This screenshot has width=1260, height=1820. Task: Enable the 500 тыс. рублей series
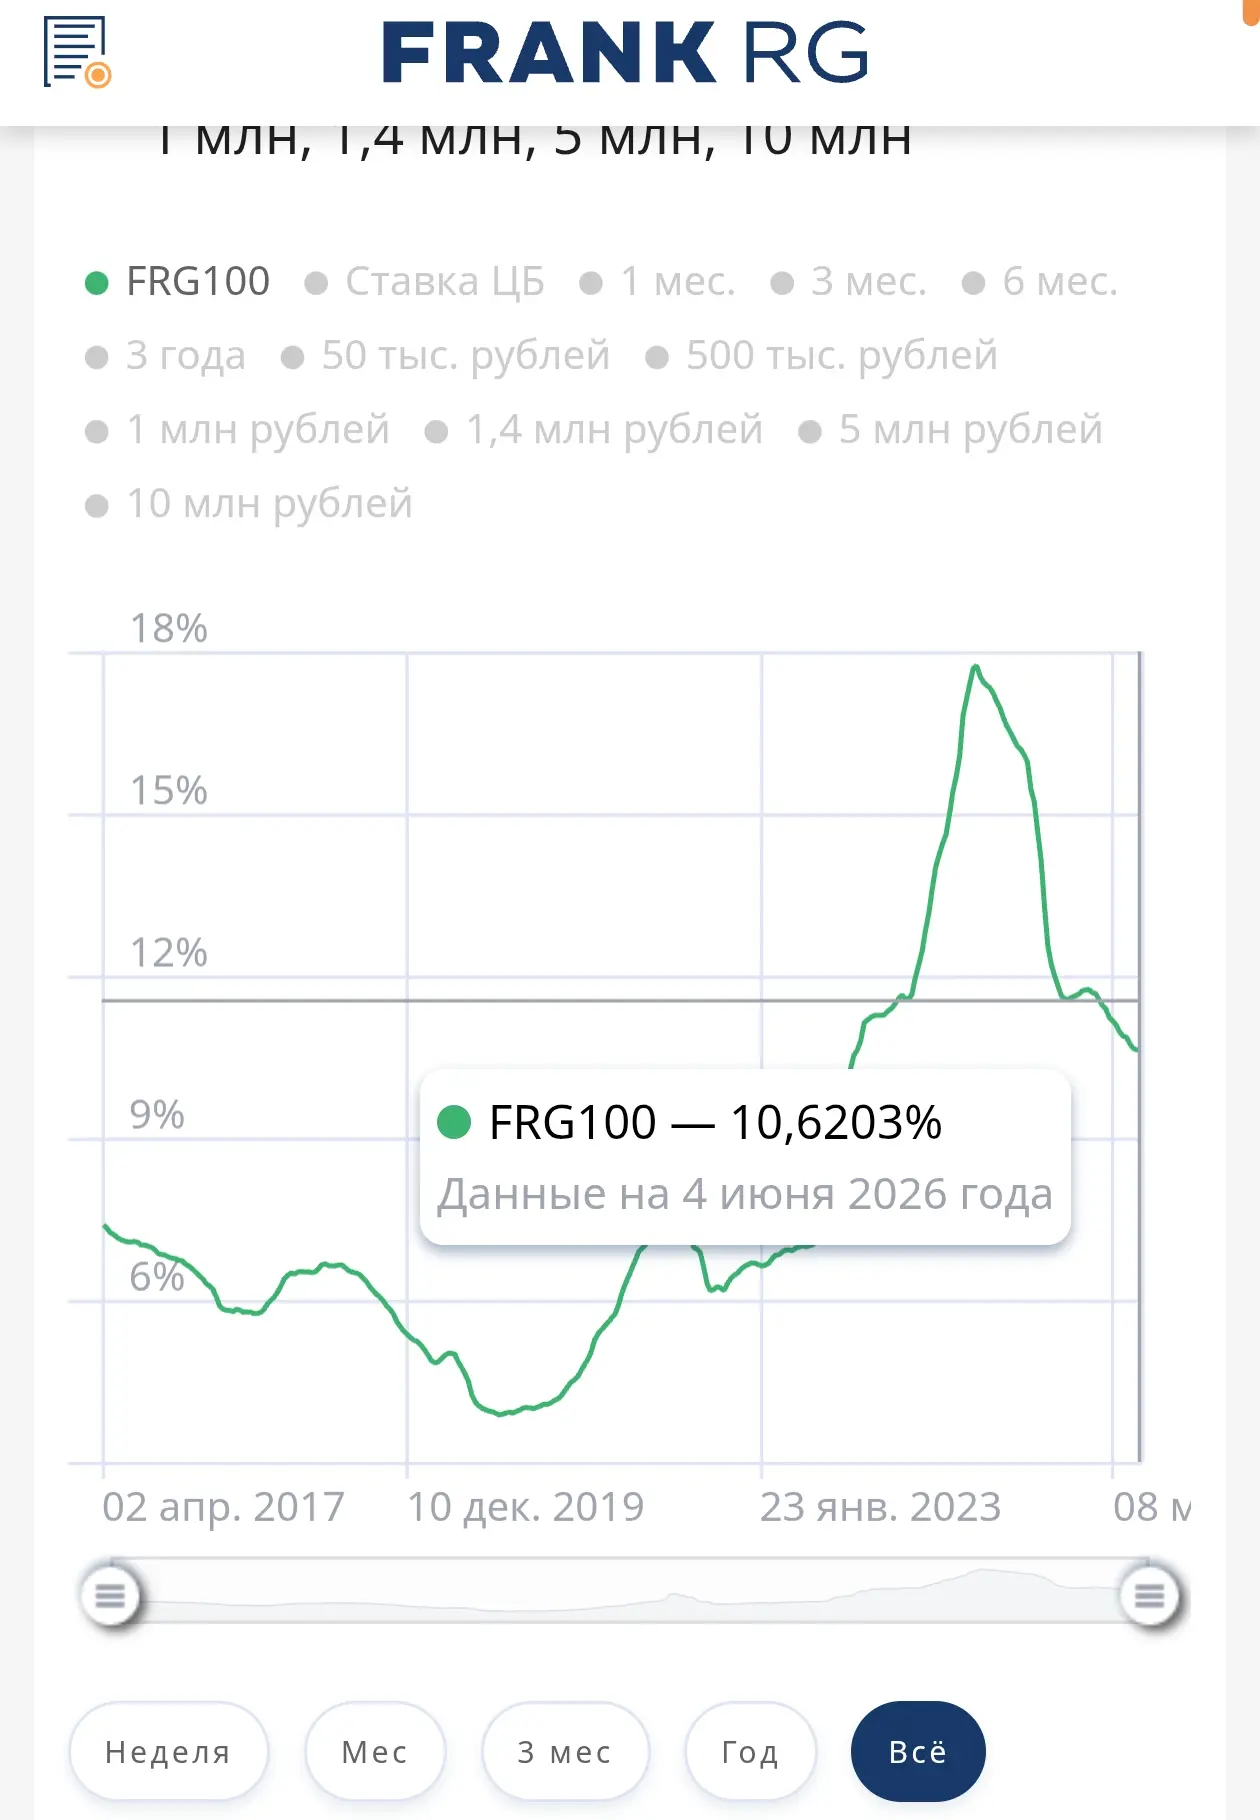click(822, 356)
